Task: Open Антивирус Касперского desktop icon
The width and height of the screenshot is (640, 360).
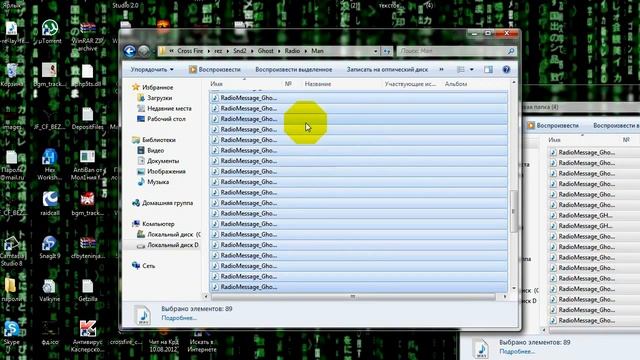Action: [87, 336]
